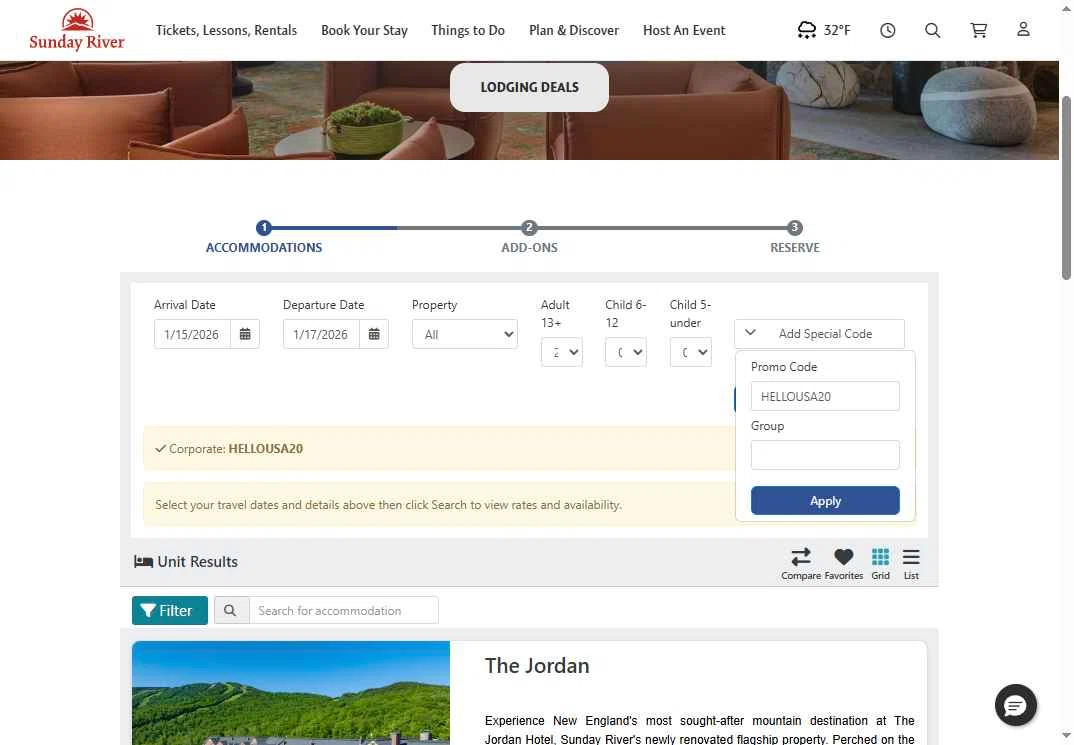Collapse the Add Special Code panel
The image size is (1074, 745).
click(819, 333)
